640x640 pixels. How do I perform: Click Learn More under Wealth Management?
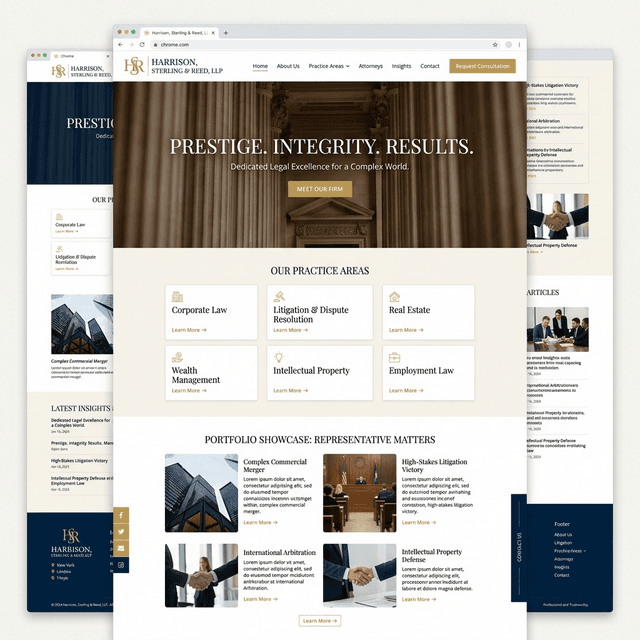(188, 391)
